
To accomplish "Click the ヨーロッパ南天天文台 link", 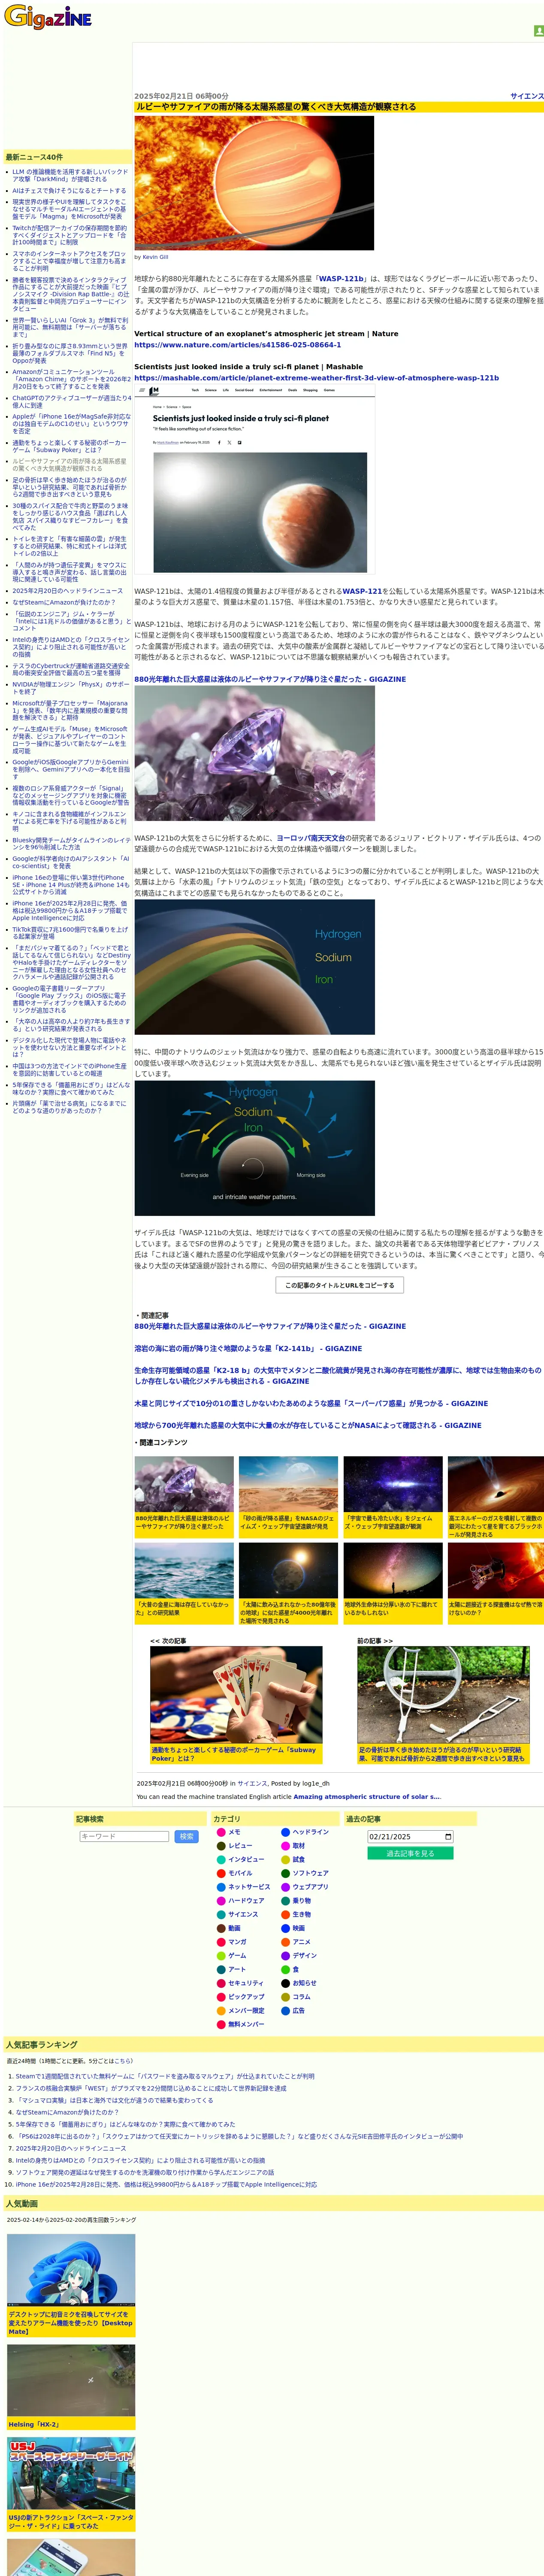I will coord(311,838).
